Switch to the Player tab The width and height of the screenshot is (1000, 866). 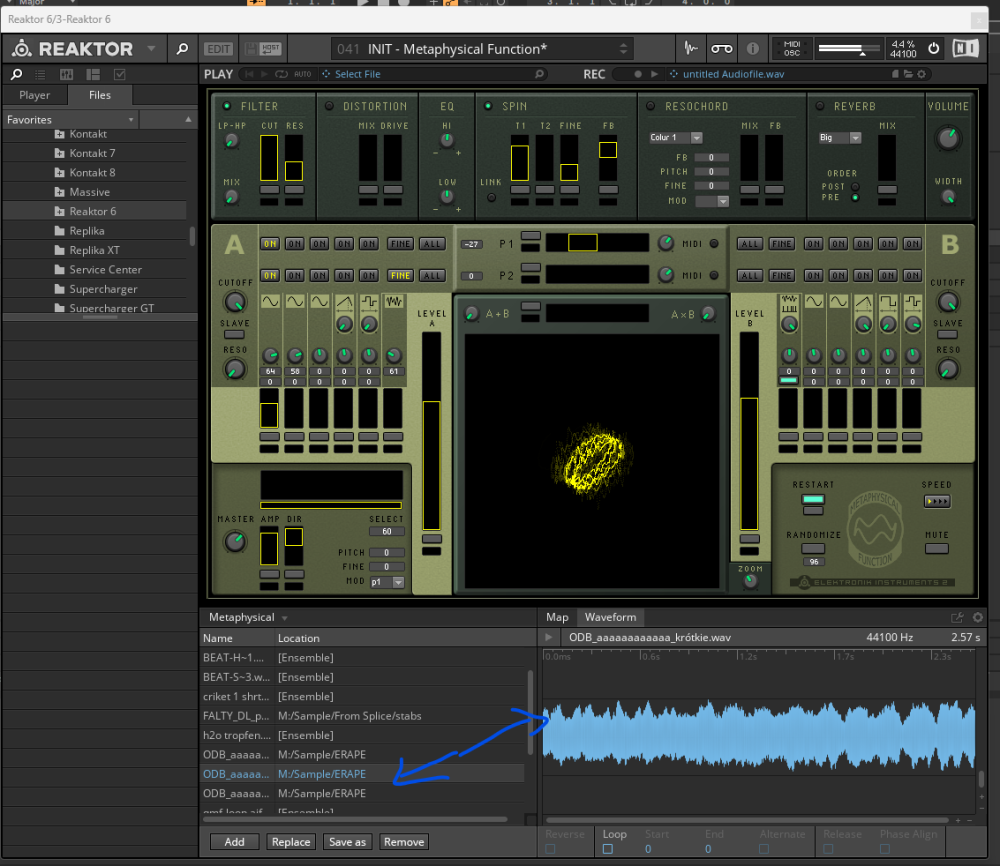pyautogui.click(x=34, y=95)
